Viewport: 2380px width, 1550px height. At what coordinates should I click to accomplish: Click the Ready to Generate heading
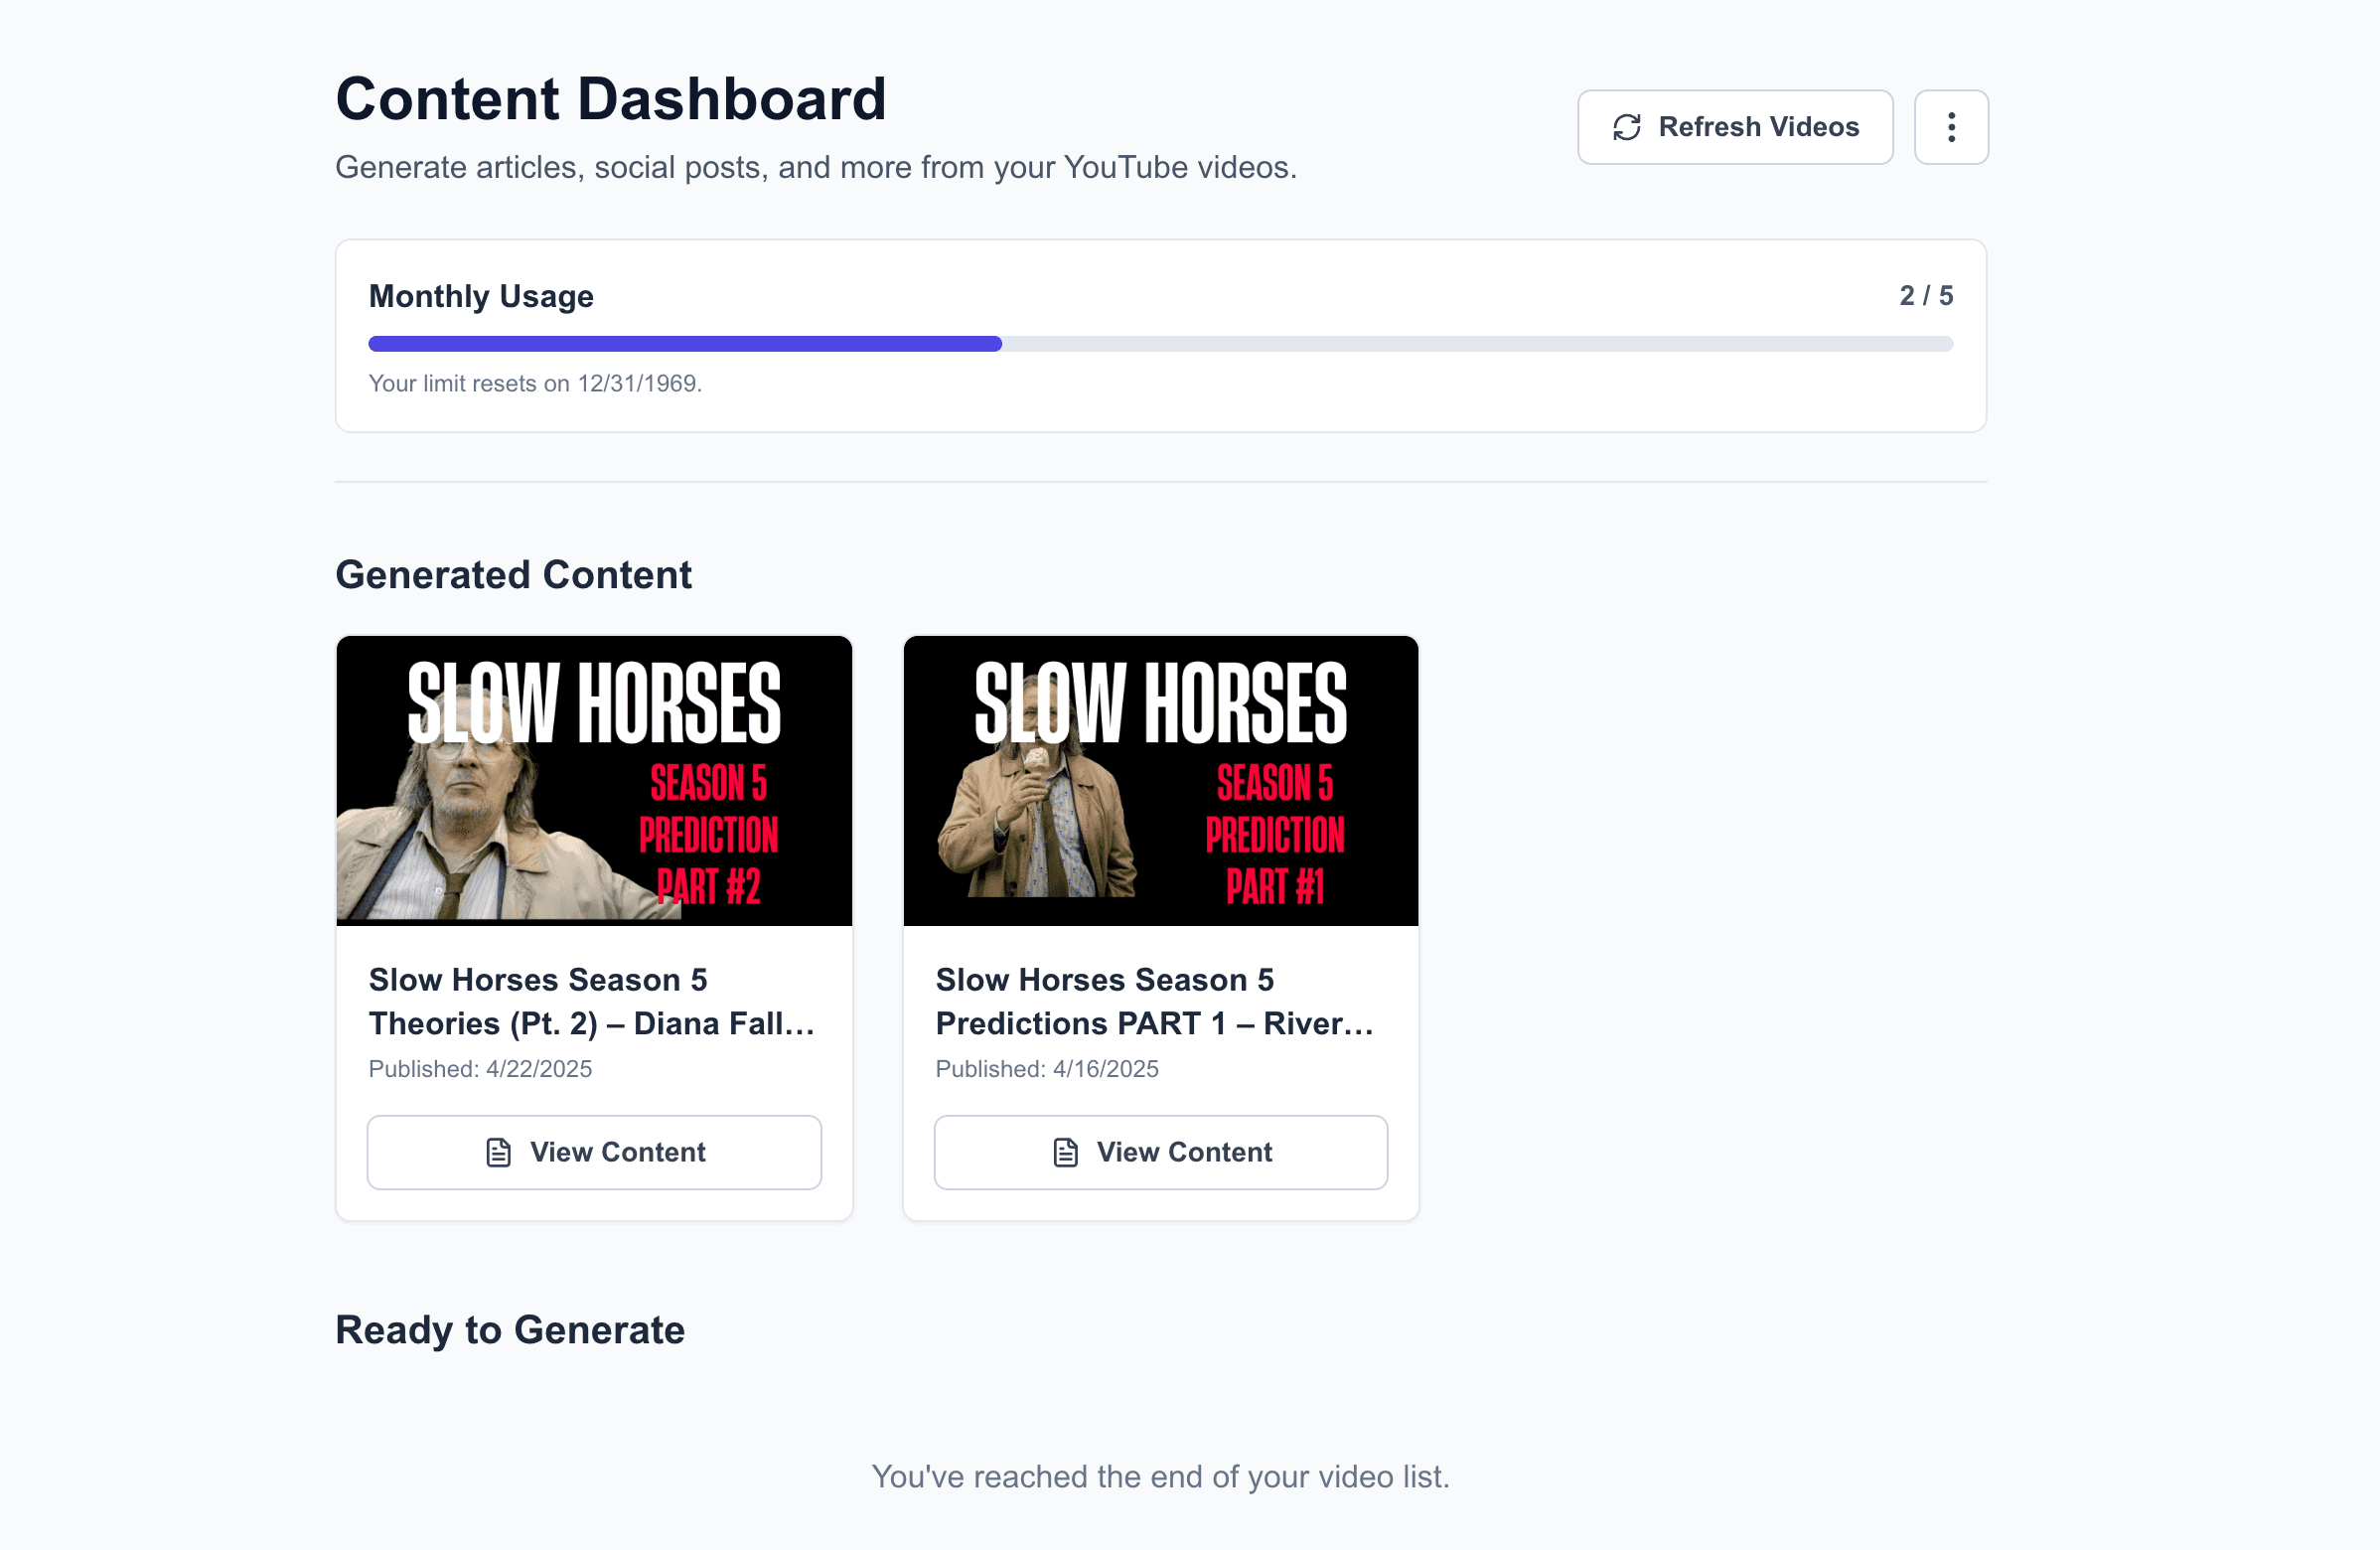(x=510, y=1330)
